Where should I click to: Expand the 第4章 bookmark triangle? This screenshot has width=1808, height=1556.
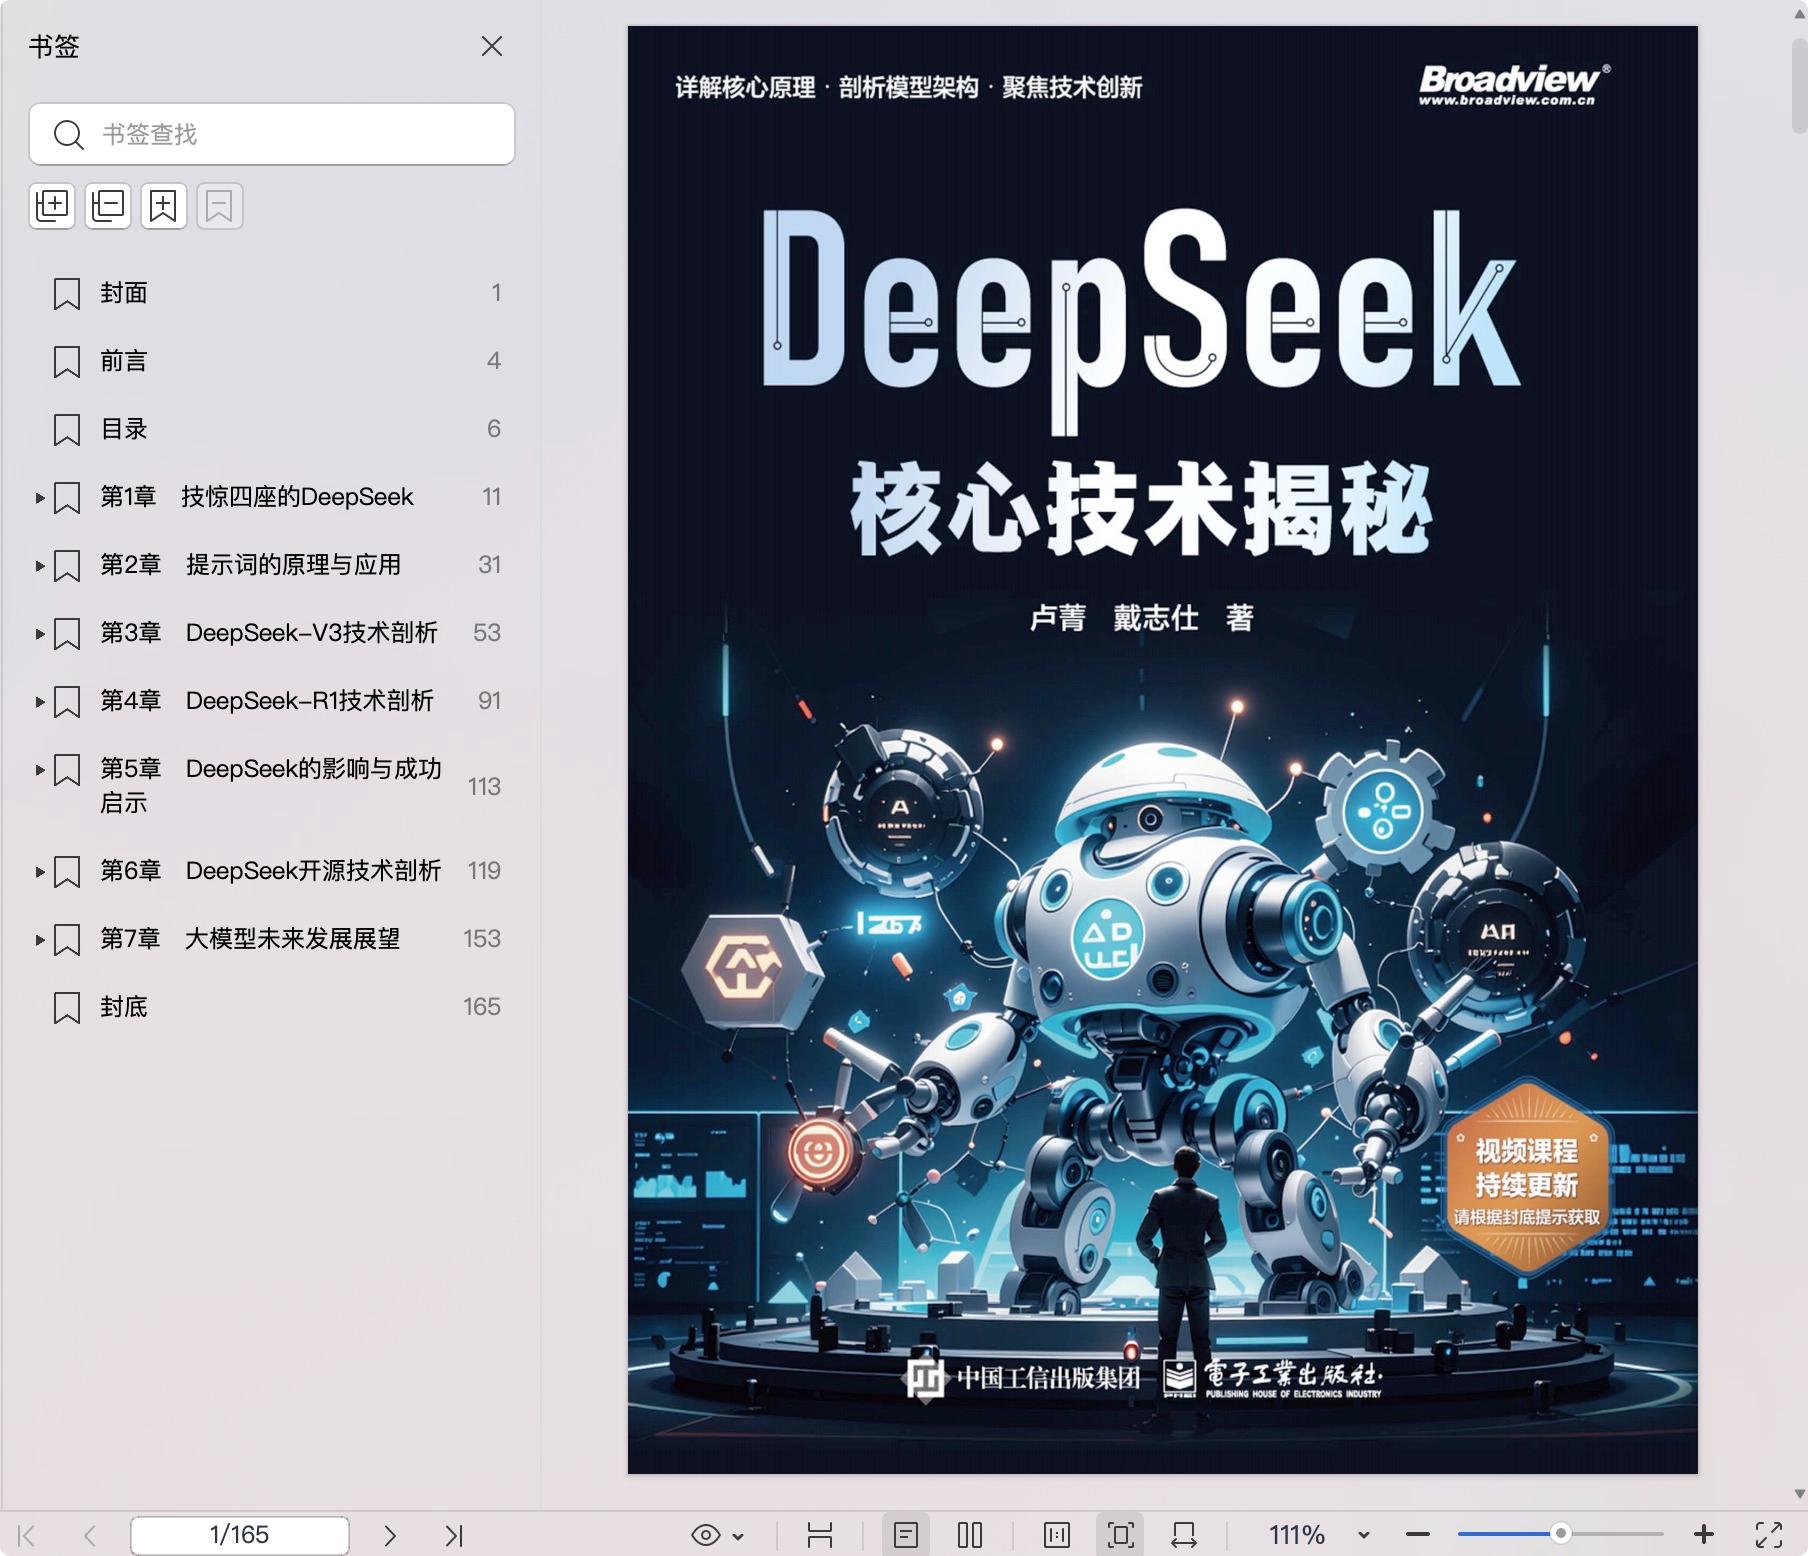pos(39,701)
